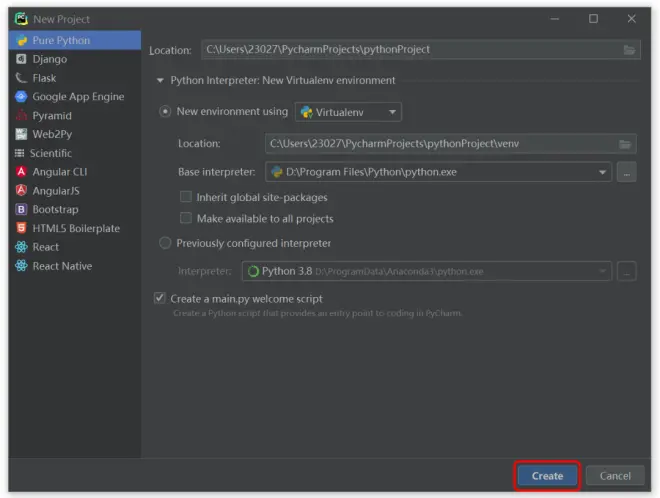The height and width of the screenshot is (498, 660).
Task: Choose the Flask project icon
Action: click(21, 78)
